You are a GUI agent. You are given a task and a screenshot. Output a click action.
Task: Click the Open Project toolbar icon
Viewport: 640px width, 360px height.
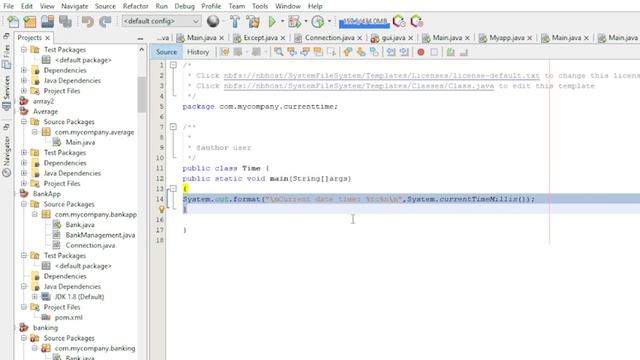point(47,21)
